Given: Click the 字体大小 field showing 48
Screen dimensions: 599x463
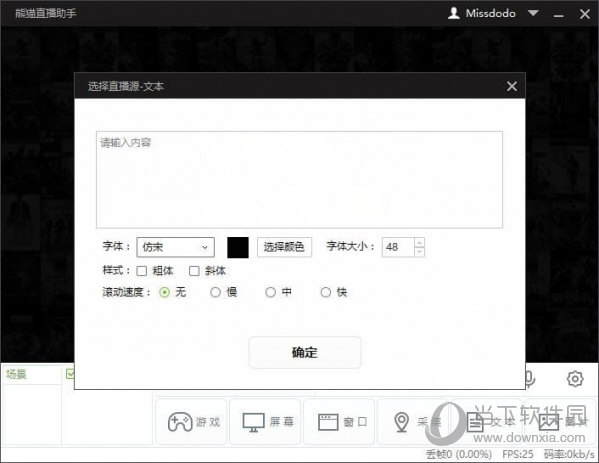Looking at the screenshot, I should (398, 247).
